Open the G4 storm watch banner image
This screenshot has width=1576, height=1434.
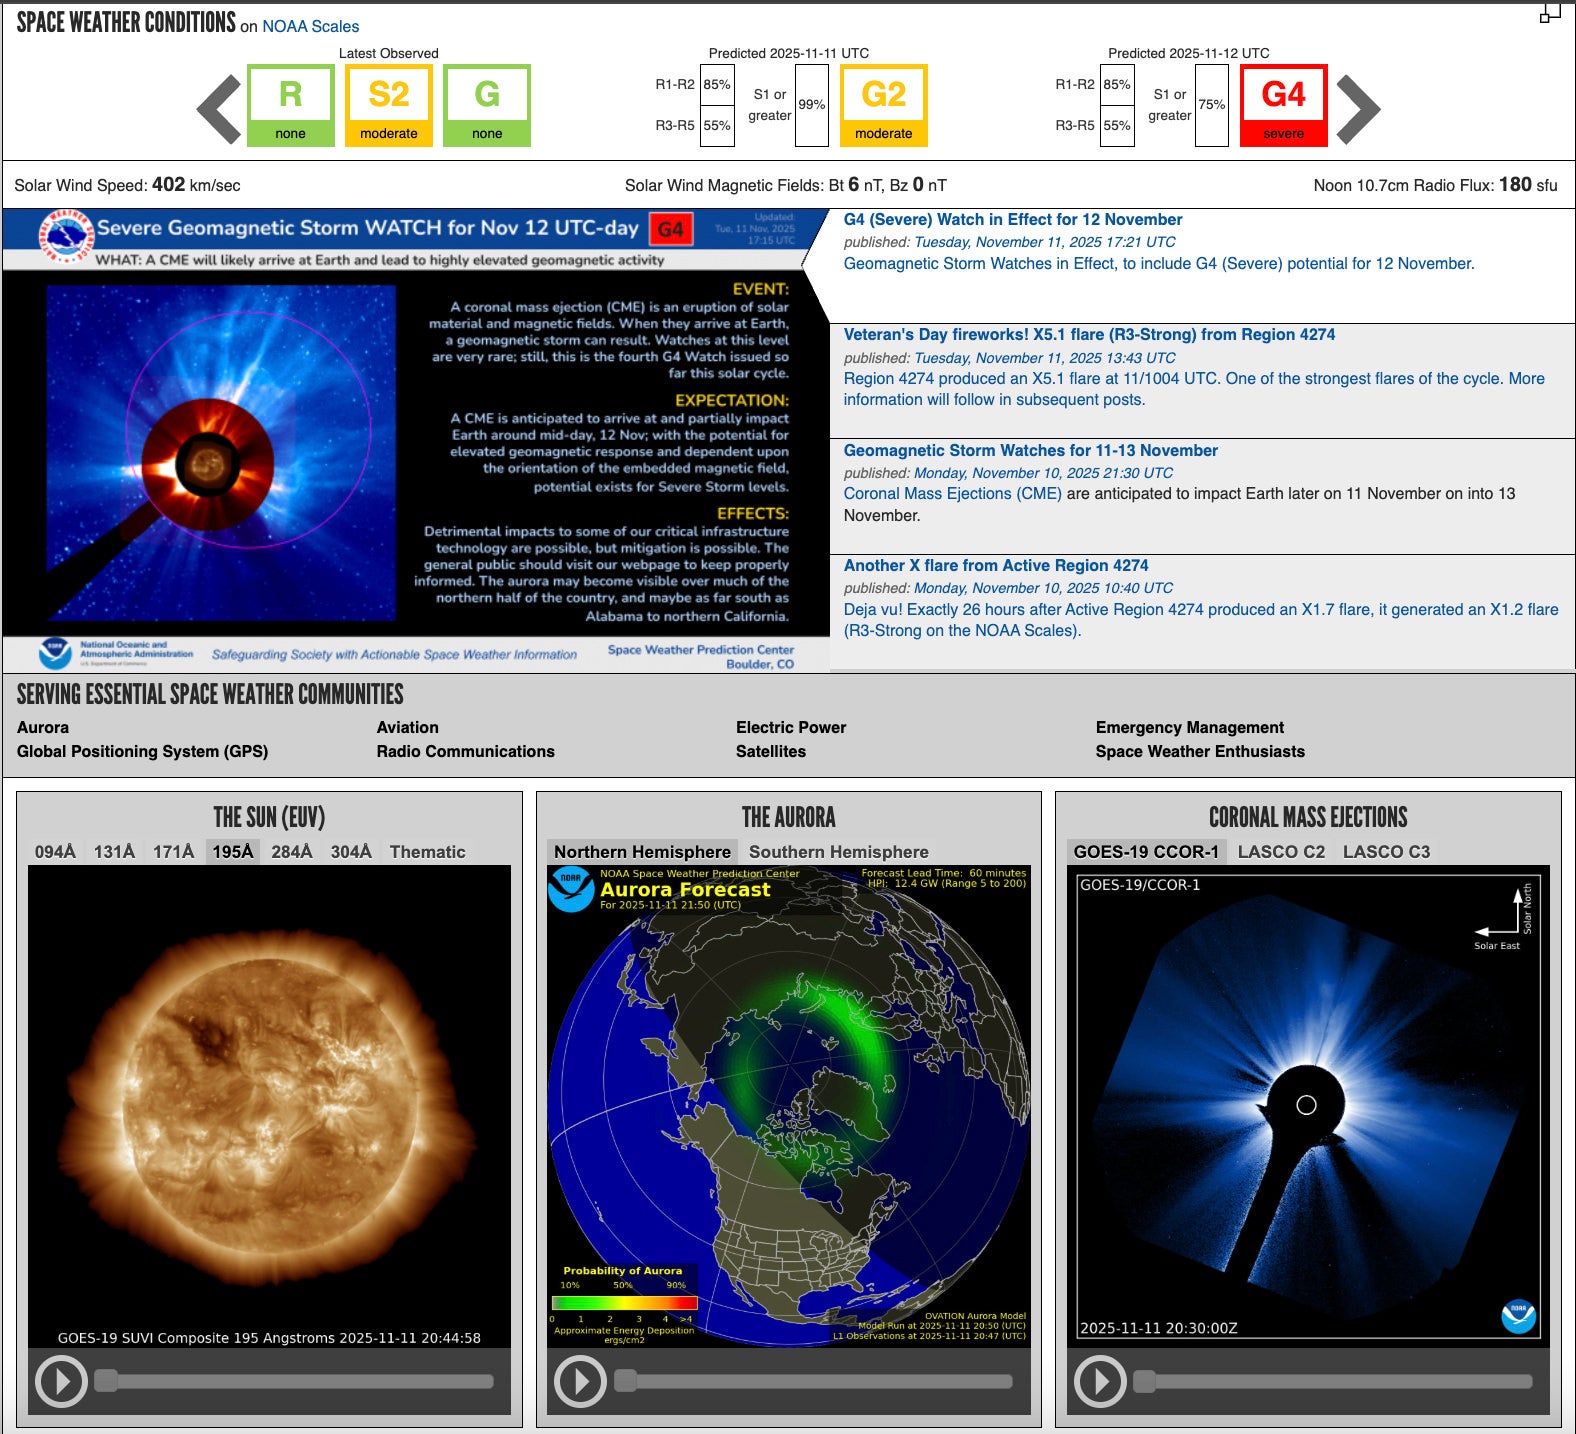(416, 440)
